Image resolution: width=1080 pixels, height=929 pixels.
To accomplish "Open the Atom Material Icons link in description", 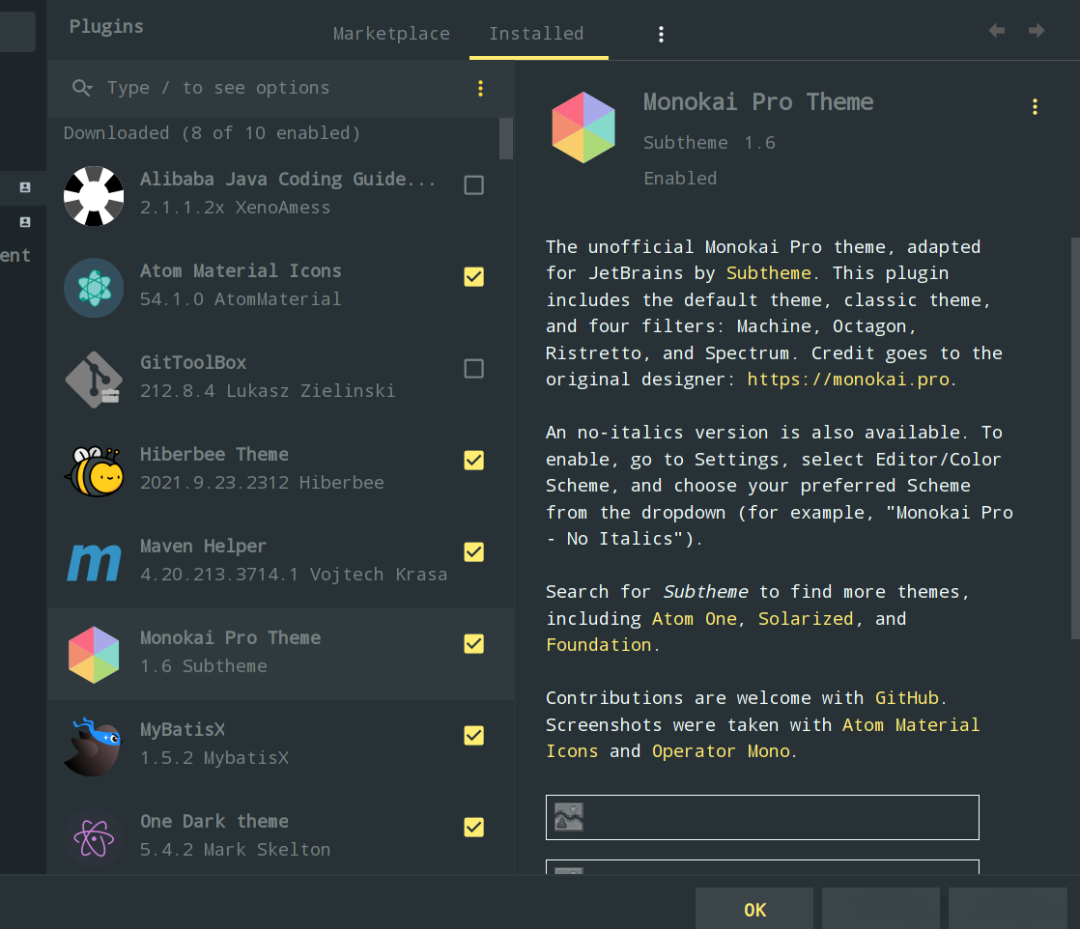I will [x=911, y=725].
